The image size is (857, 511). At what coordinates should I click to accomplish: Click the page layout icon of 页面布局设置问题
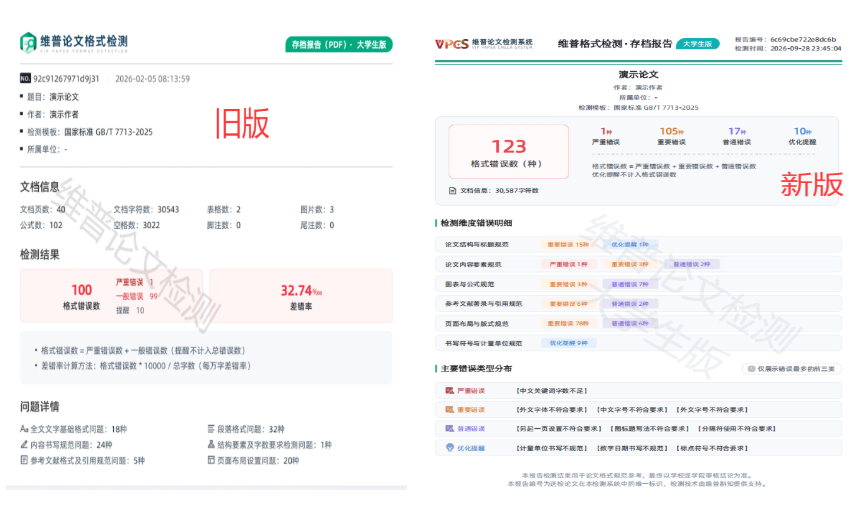pos(211,460)
